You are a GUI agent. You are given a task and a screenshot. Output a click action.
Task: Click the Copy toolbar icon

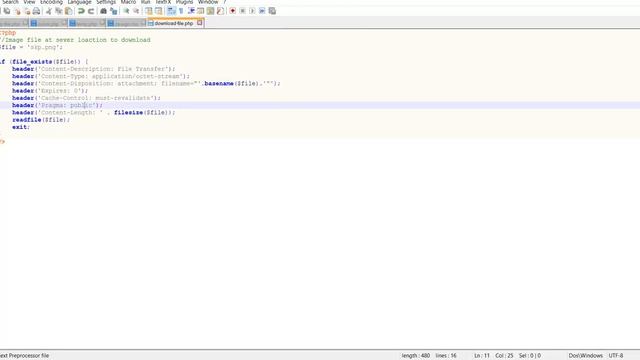pyautogui.click(x=59, y=11)
